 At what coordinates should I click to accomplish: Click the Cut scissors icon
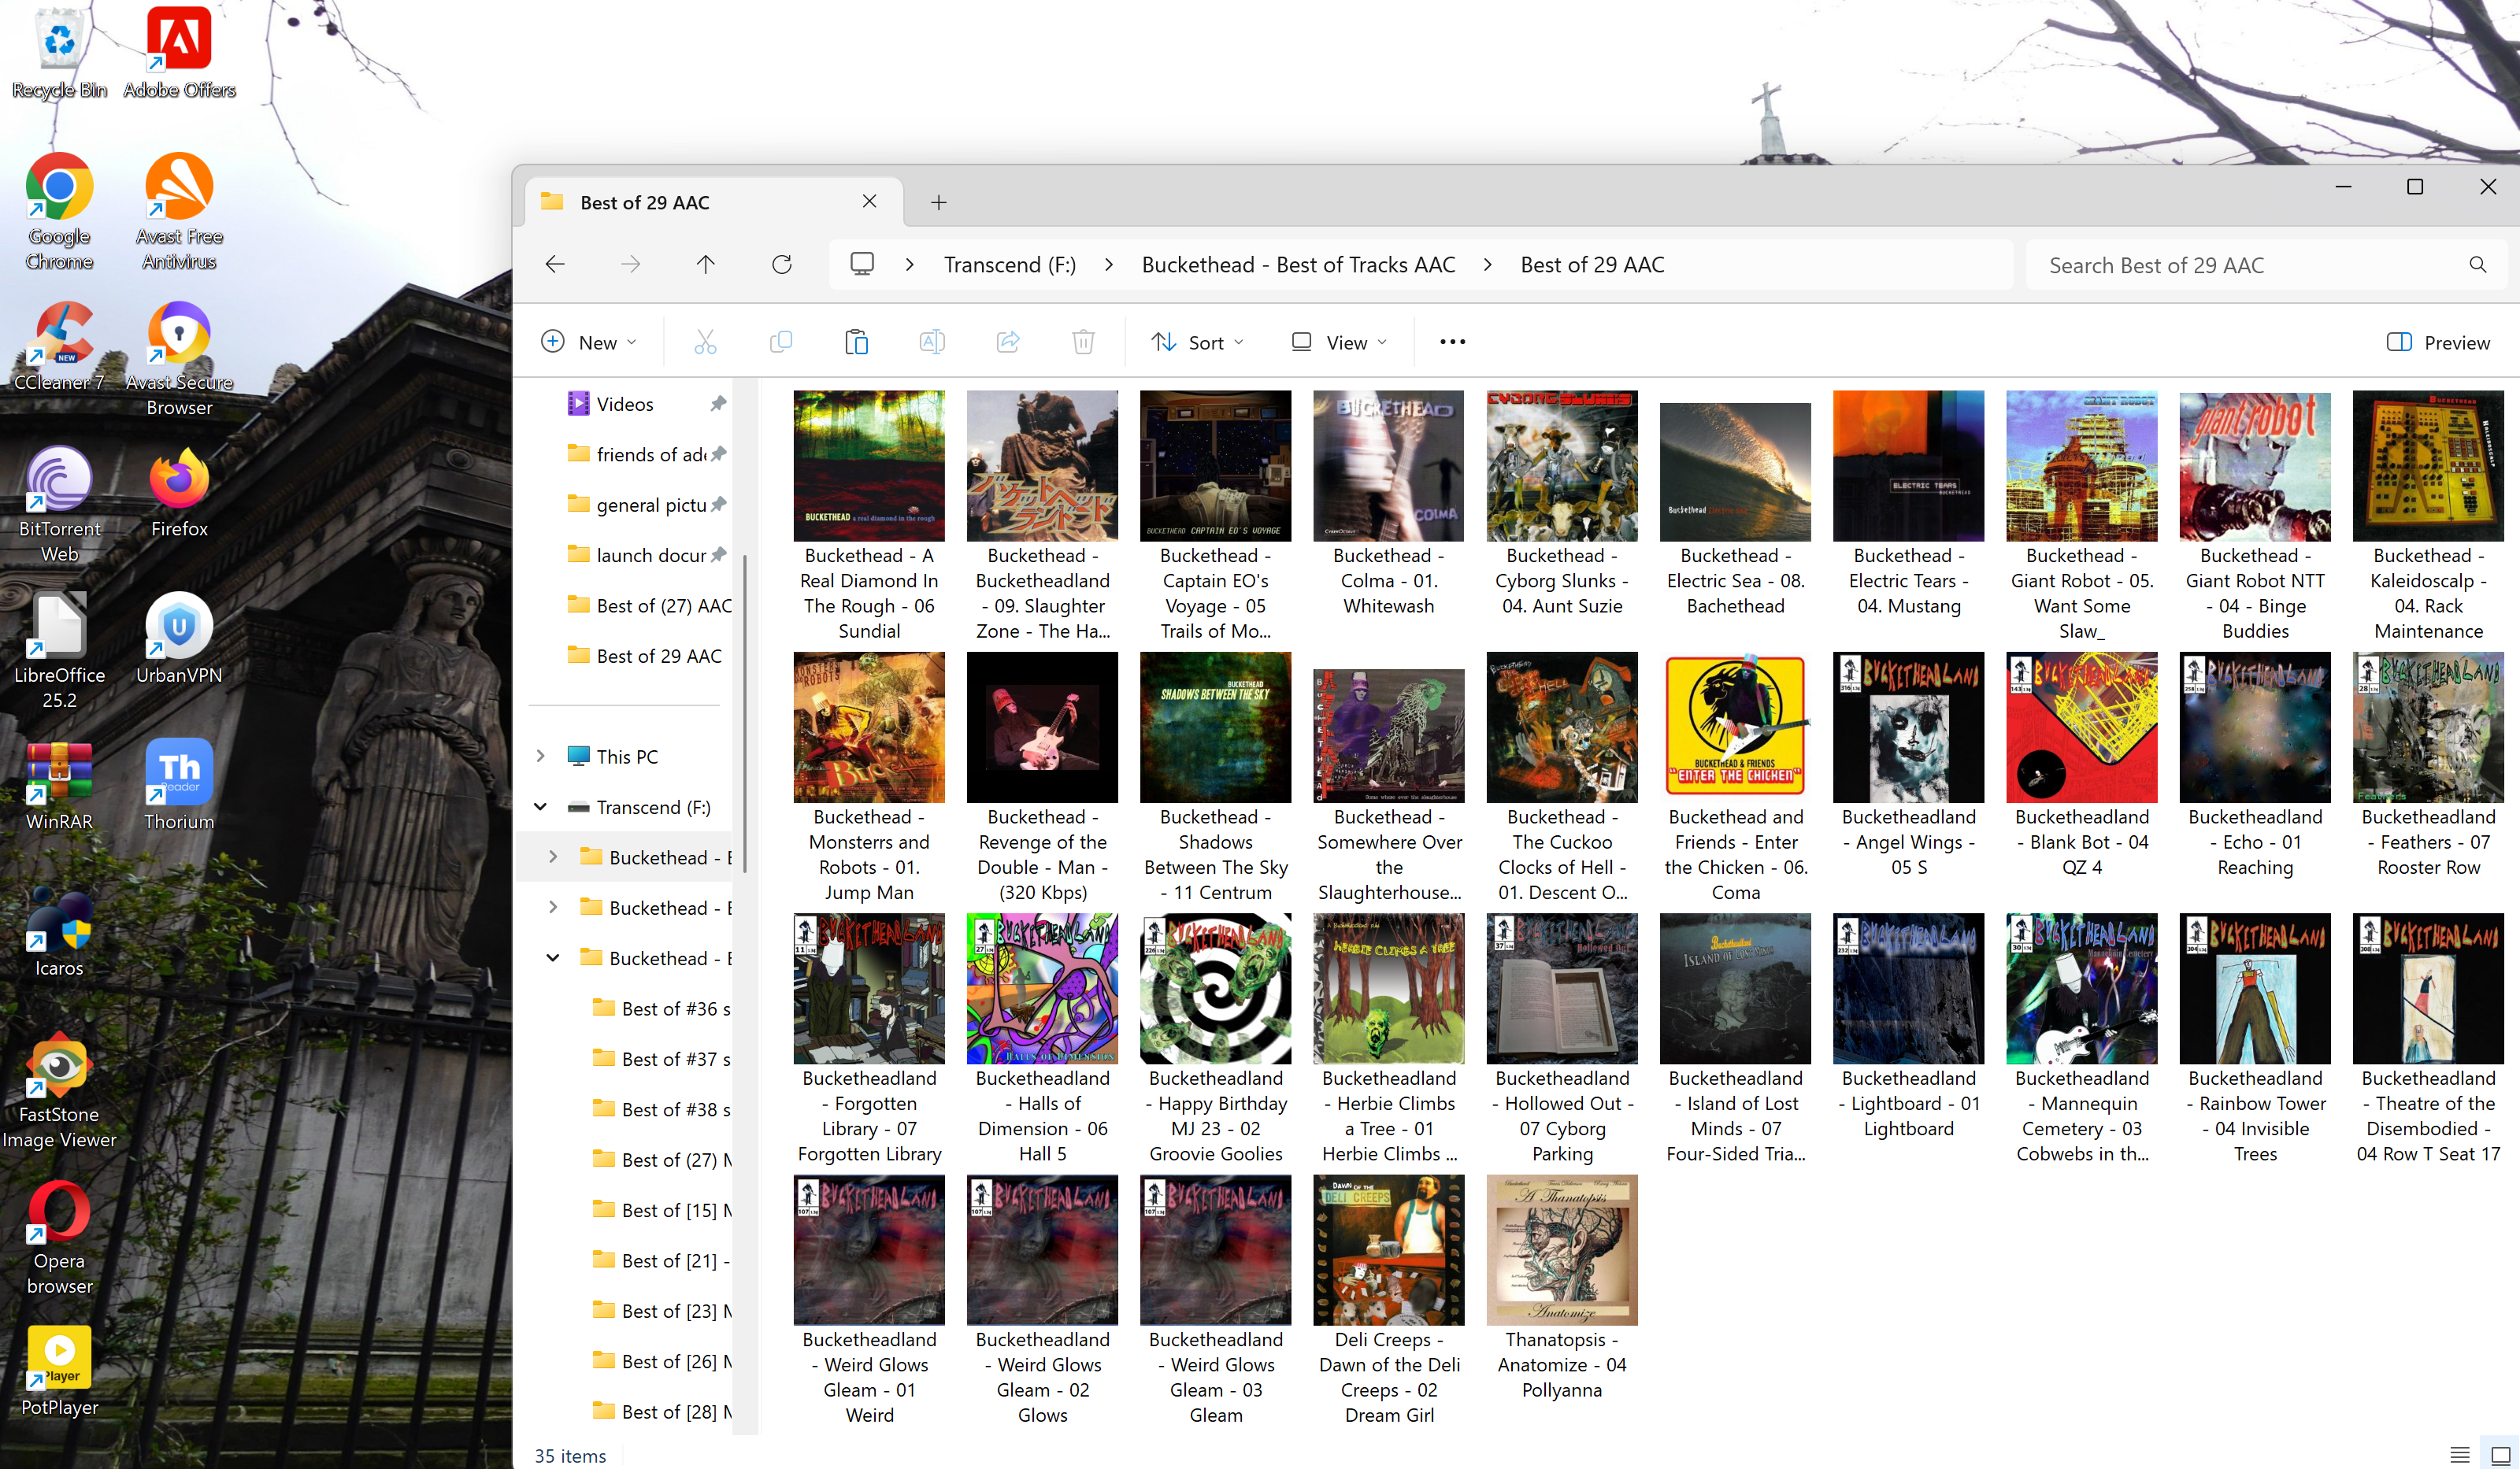point(705,342)
